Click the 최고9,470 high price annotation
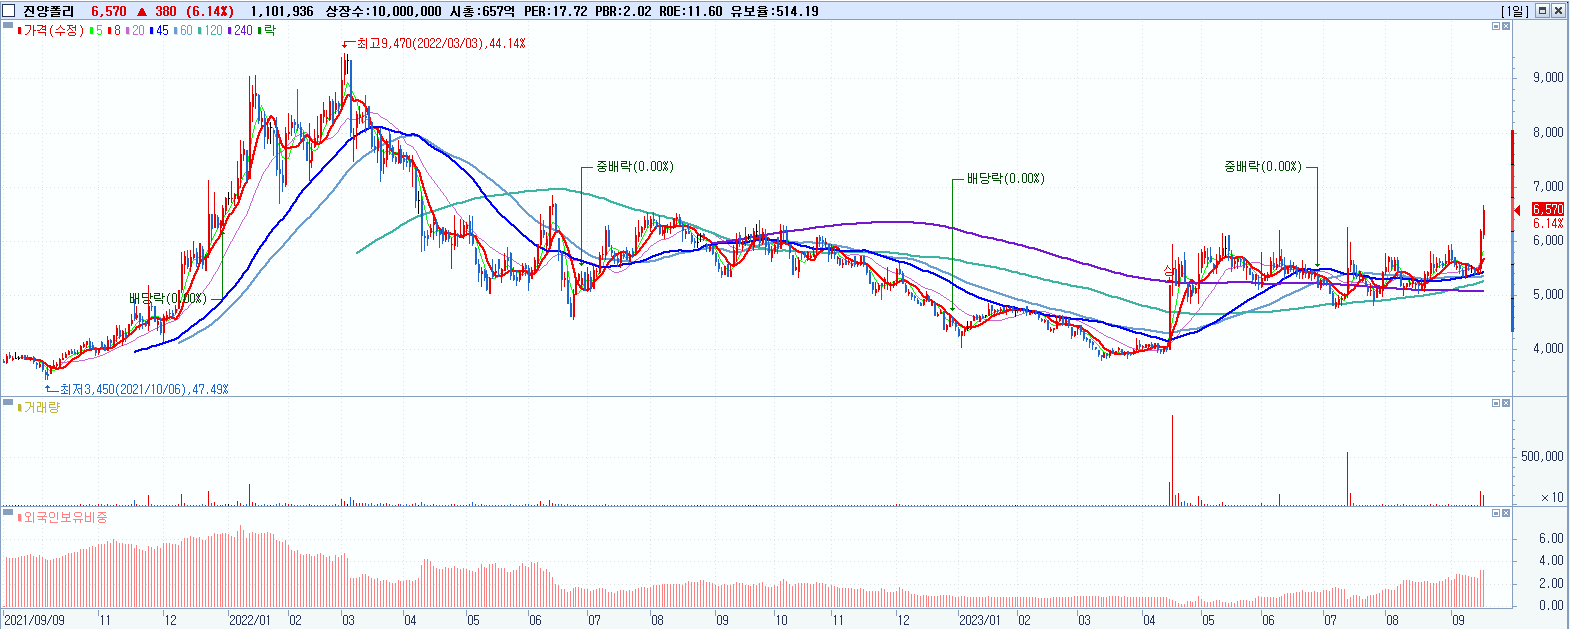Image resolution: width=1570 pixels, height=629 pixels. [x=440, y=44]
